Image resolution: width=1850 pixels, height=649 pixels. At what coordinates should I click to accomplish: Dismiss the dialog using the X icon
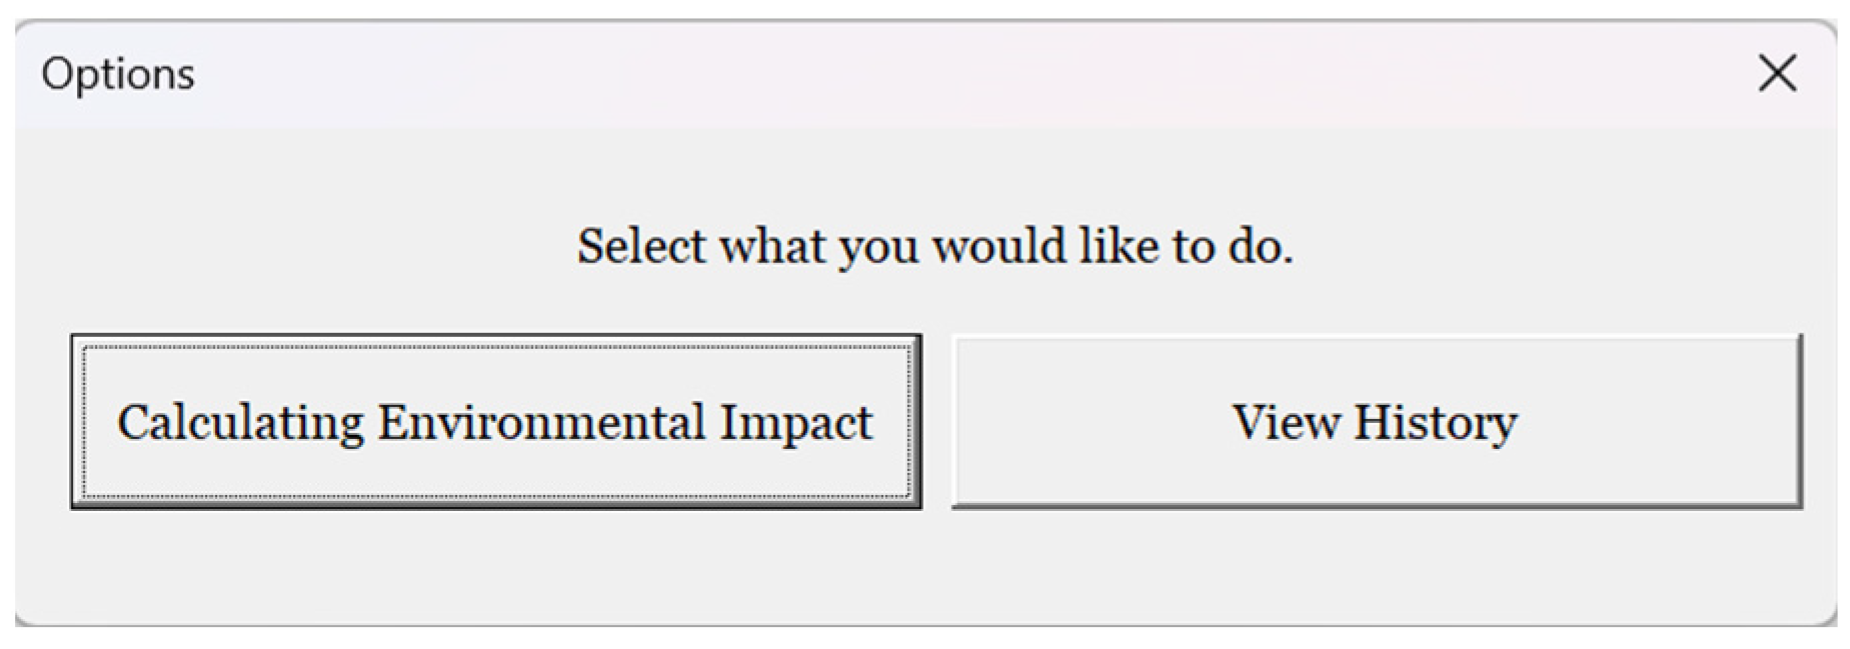(1777, 73)
